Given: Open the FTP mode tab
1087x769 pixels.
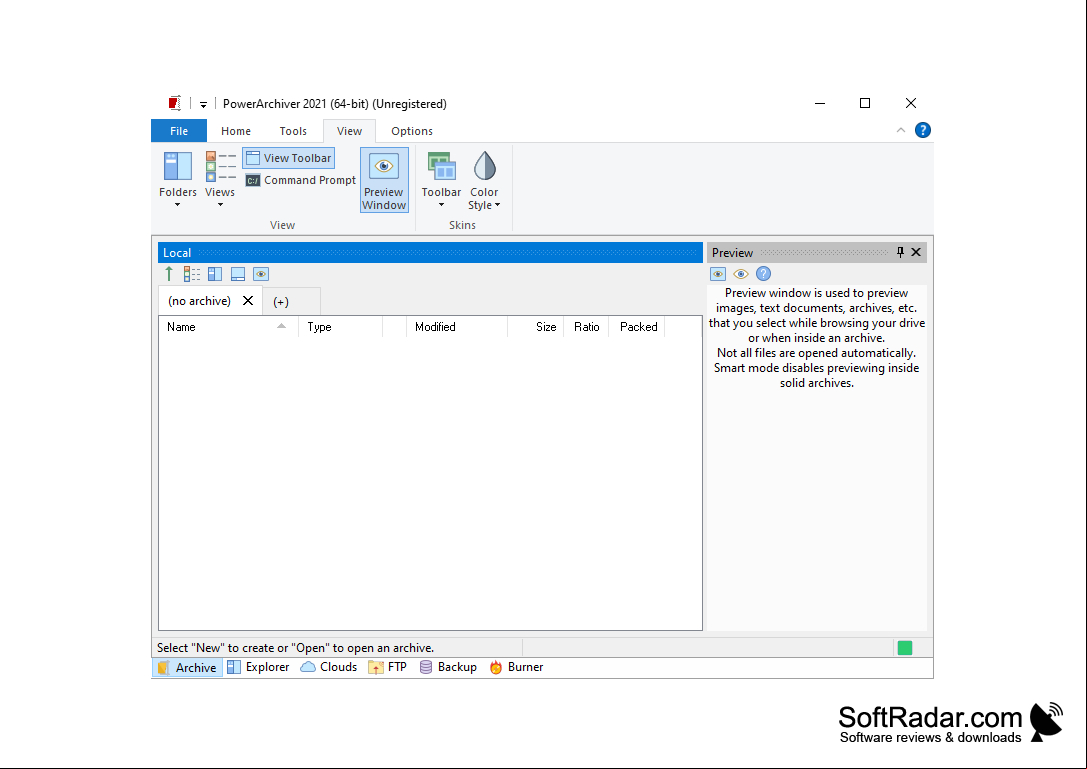Looking at the screenshot, I should pos(388,667).
